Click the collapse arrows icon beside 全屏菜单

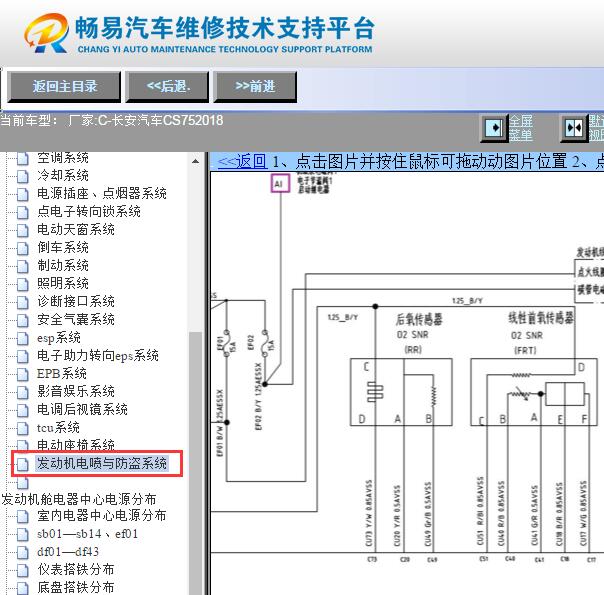pos(574,128)
